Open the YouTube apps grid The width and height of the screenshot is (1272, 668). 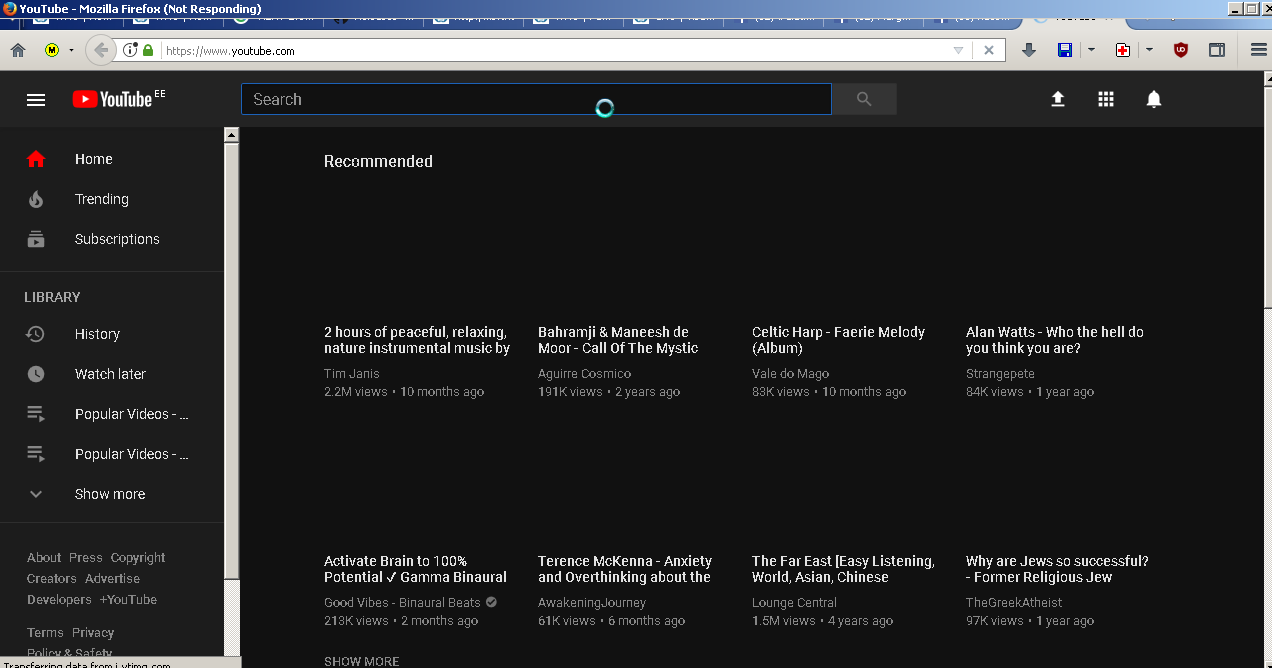coord(1105,99)
